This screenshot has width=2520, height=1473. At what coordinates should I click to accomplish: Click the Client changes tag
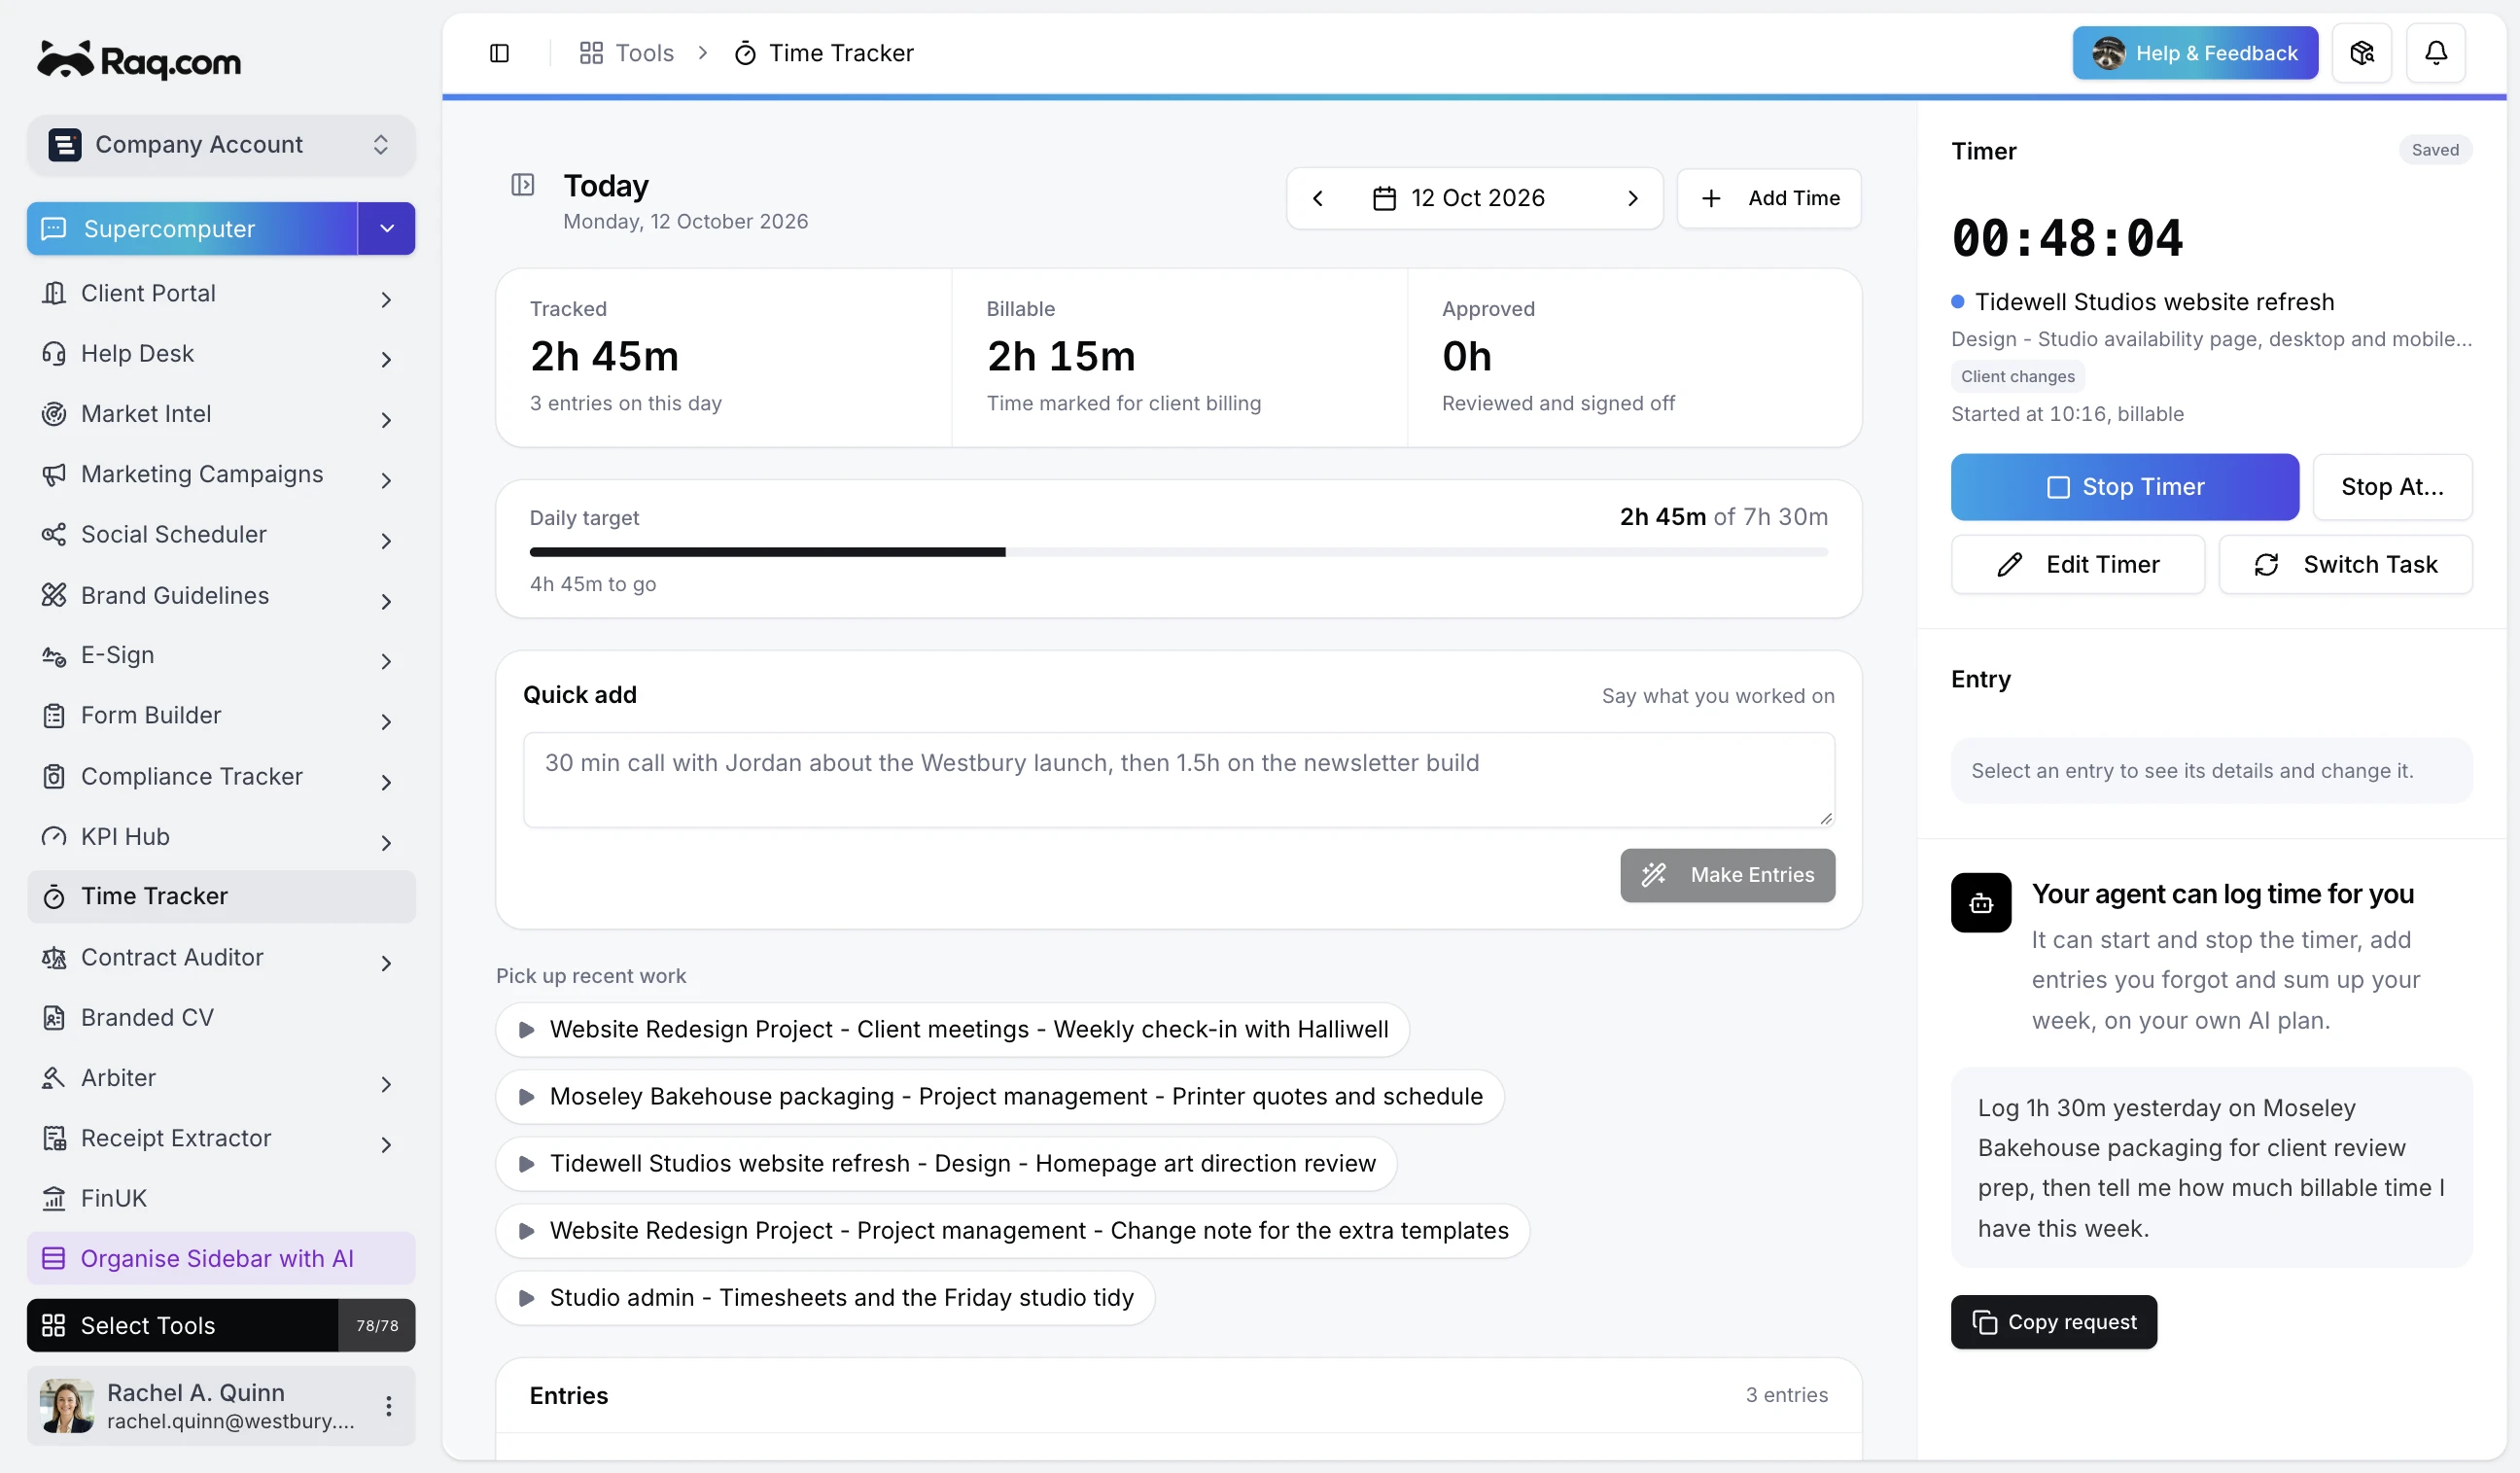(2017, 376)
